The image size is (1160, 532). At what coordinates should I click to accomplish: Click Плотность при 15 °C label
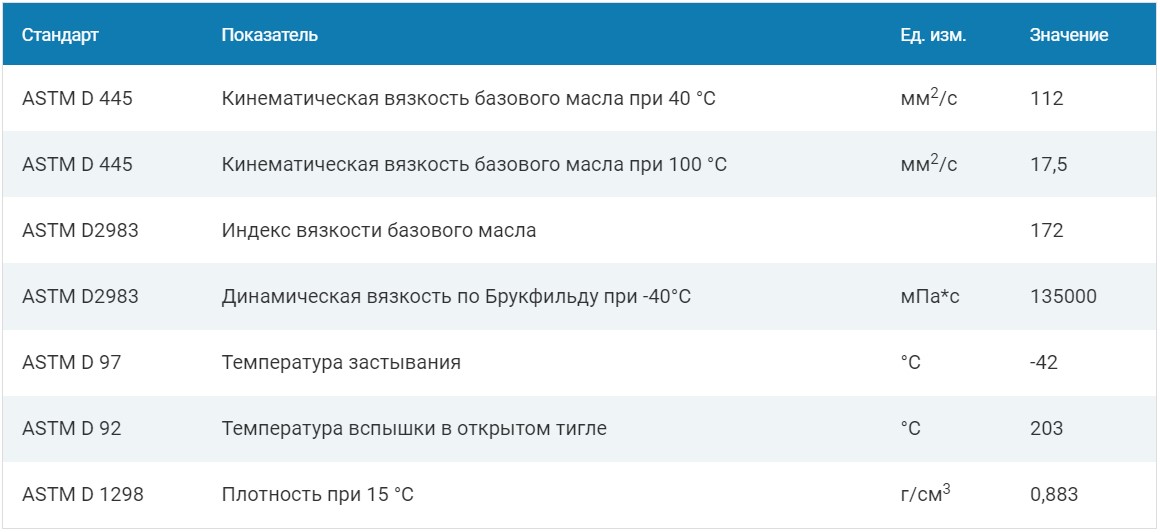click(317, 495)
